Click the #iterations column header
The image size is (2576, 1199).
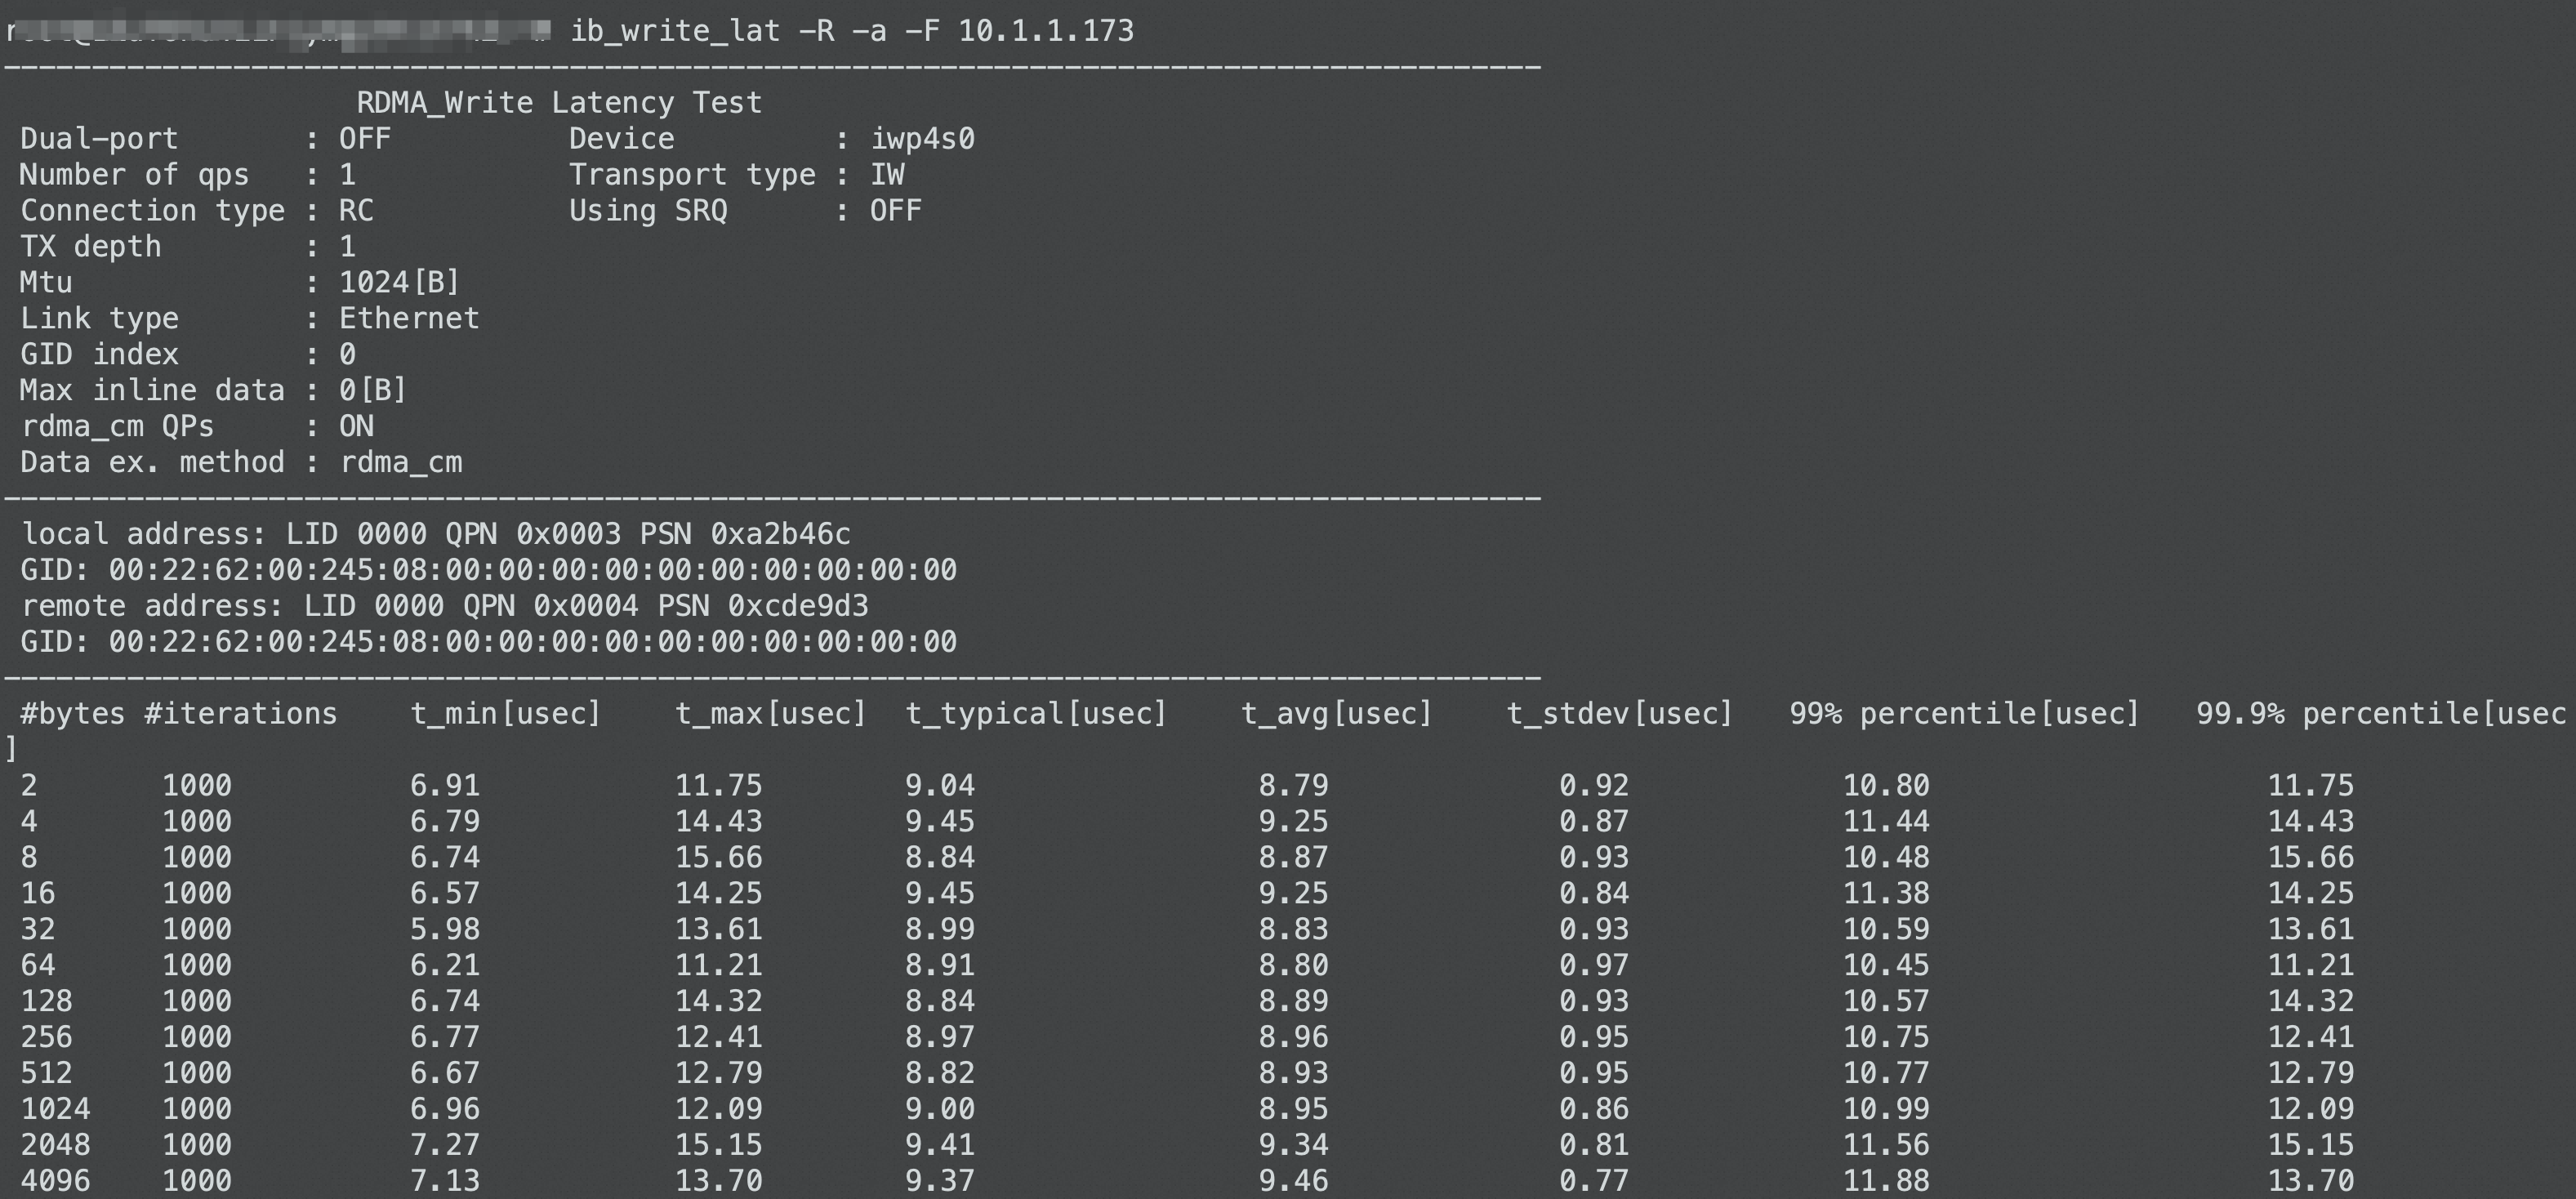[x=240, y=714]
